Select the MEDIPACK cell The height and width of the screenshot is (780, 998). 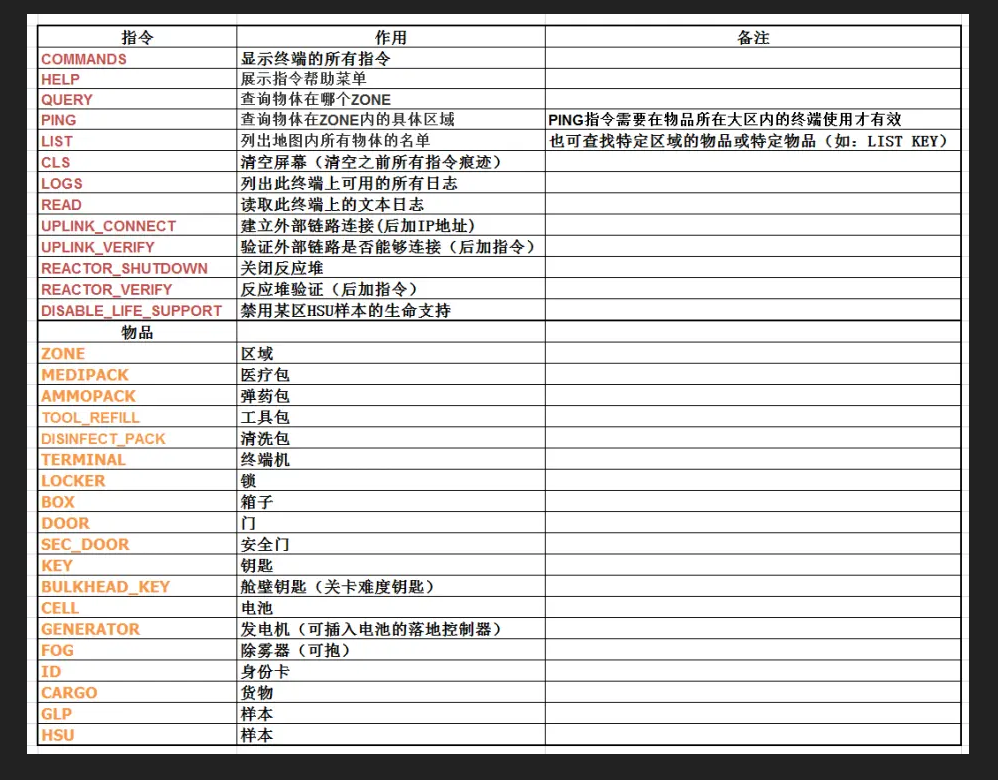[137, 374]
